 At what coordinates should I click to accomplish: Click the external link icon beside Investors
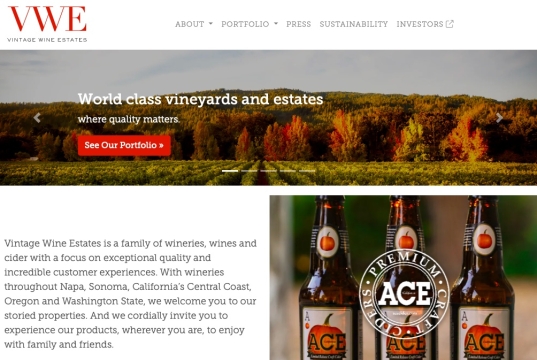pyautogui.click(x=450, y=24)
